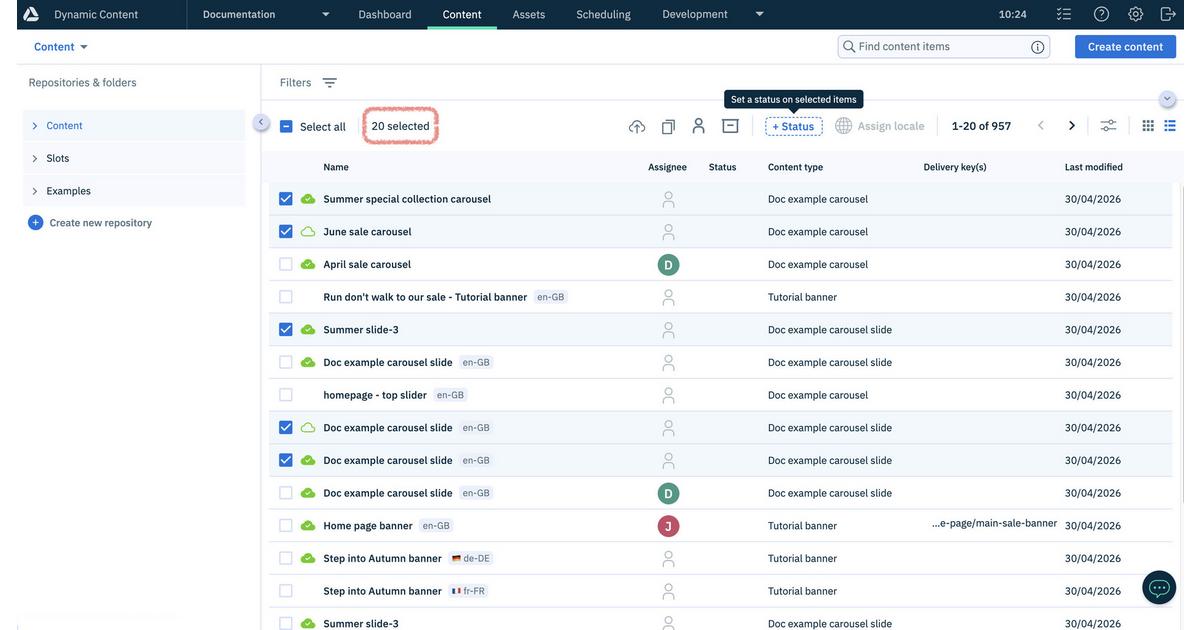Click search info icon in Find field
This screenshot has width=1200, height=630.
[1038, 47]
